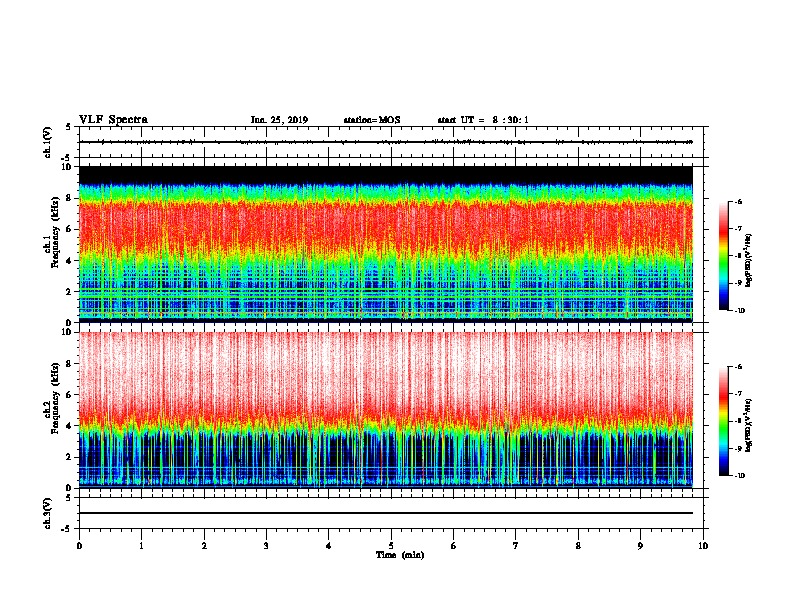Screen dimensions: 792x612
Task: Click the "-6" label on ch.2 color scale
Action: point(738,367)
